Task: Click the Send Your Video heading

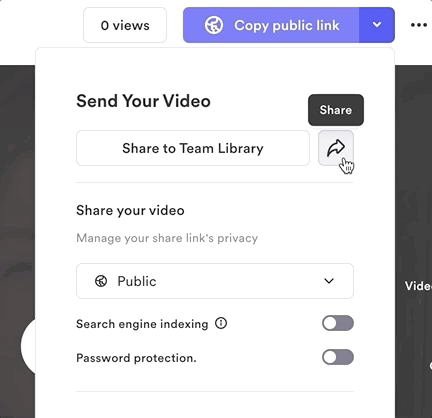Action: [x=143, y=101]
